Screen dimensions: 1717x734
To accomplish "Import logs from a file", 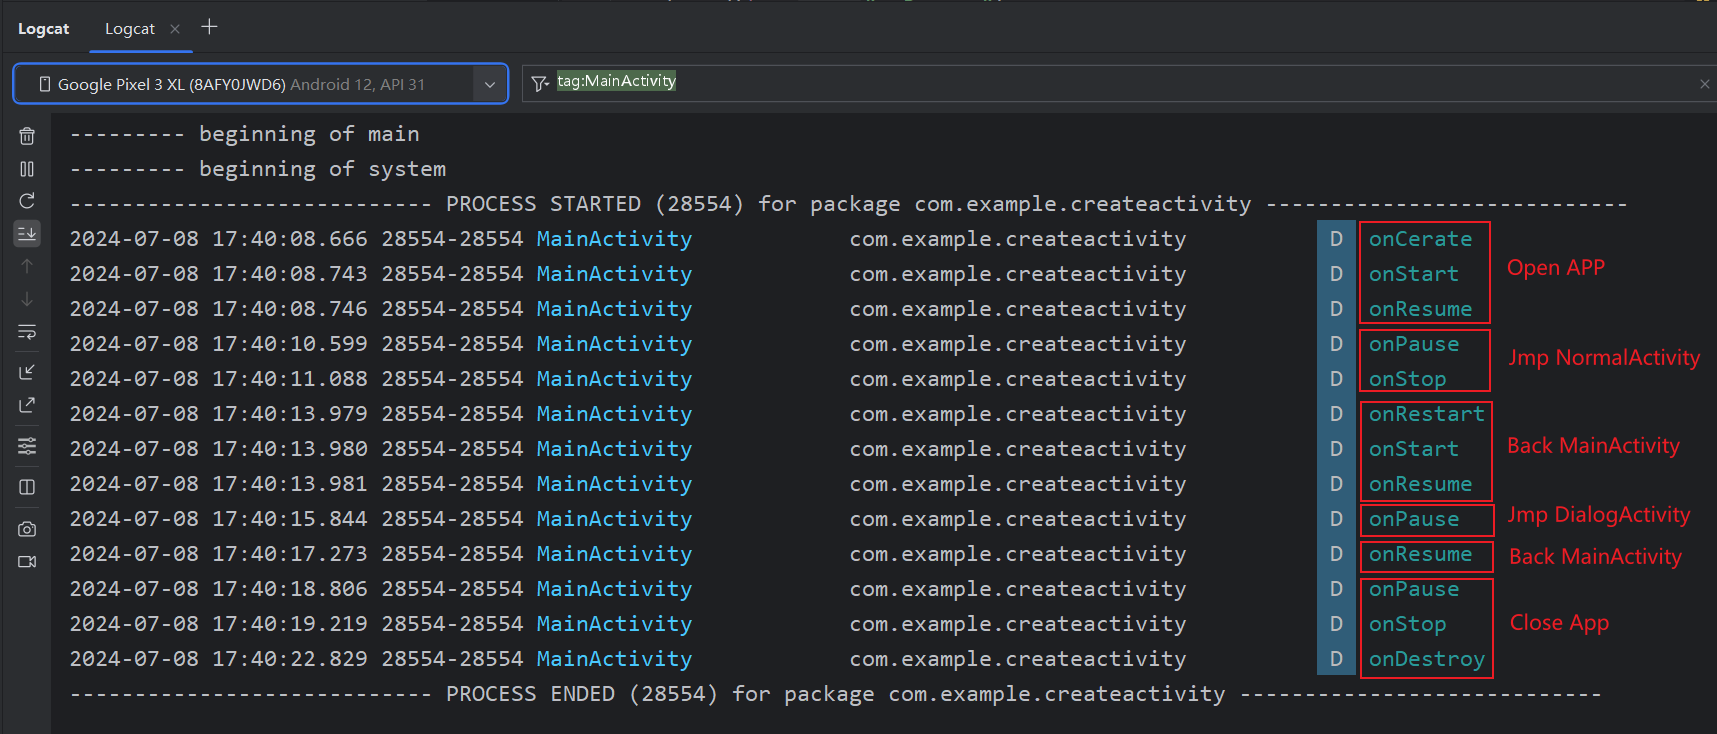I will [27, 372].
